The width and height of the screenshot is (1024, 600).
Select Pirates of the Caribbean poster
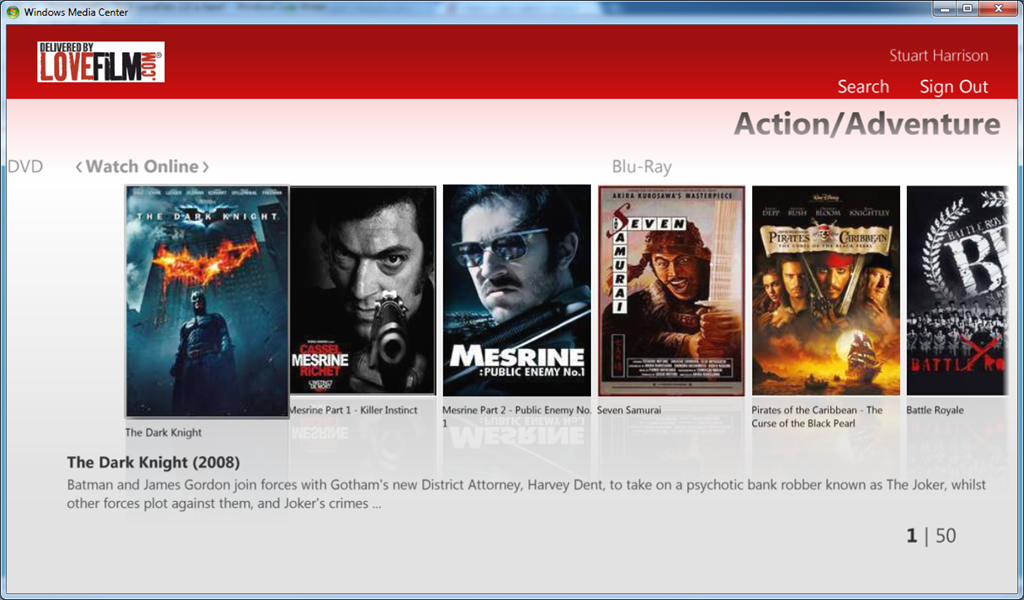pyautogui.click(x=826, y=291)
